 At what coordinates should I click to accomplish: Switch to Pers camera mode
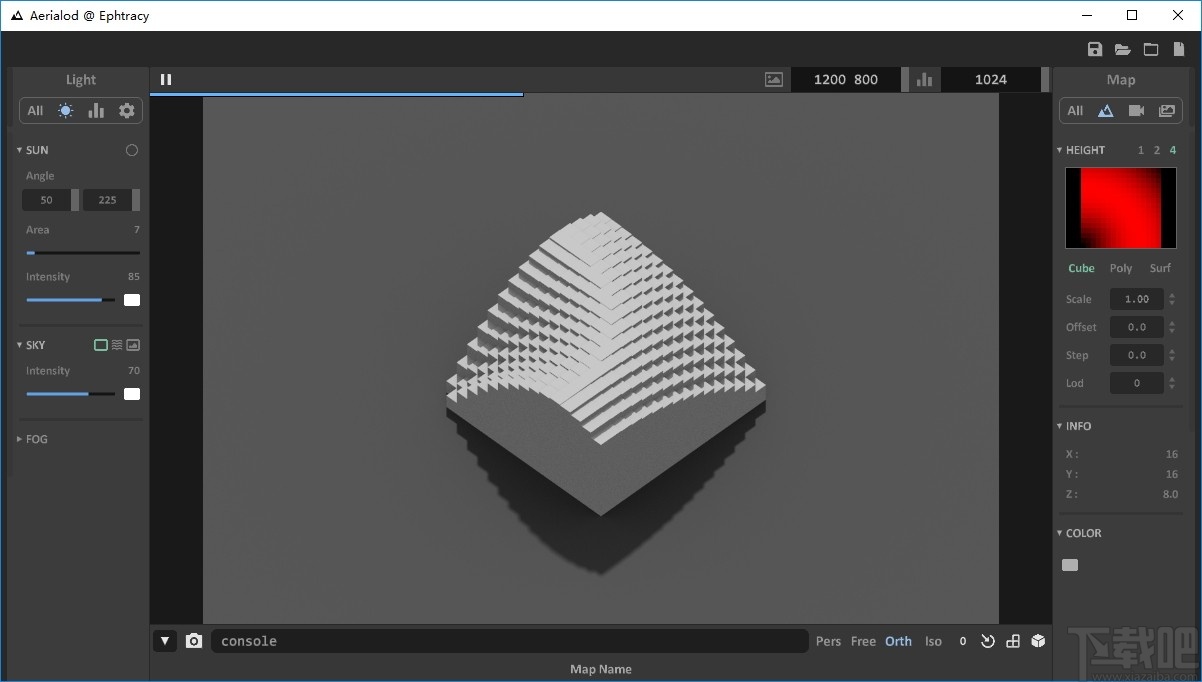pyautogui.click(x=828, y=641)
